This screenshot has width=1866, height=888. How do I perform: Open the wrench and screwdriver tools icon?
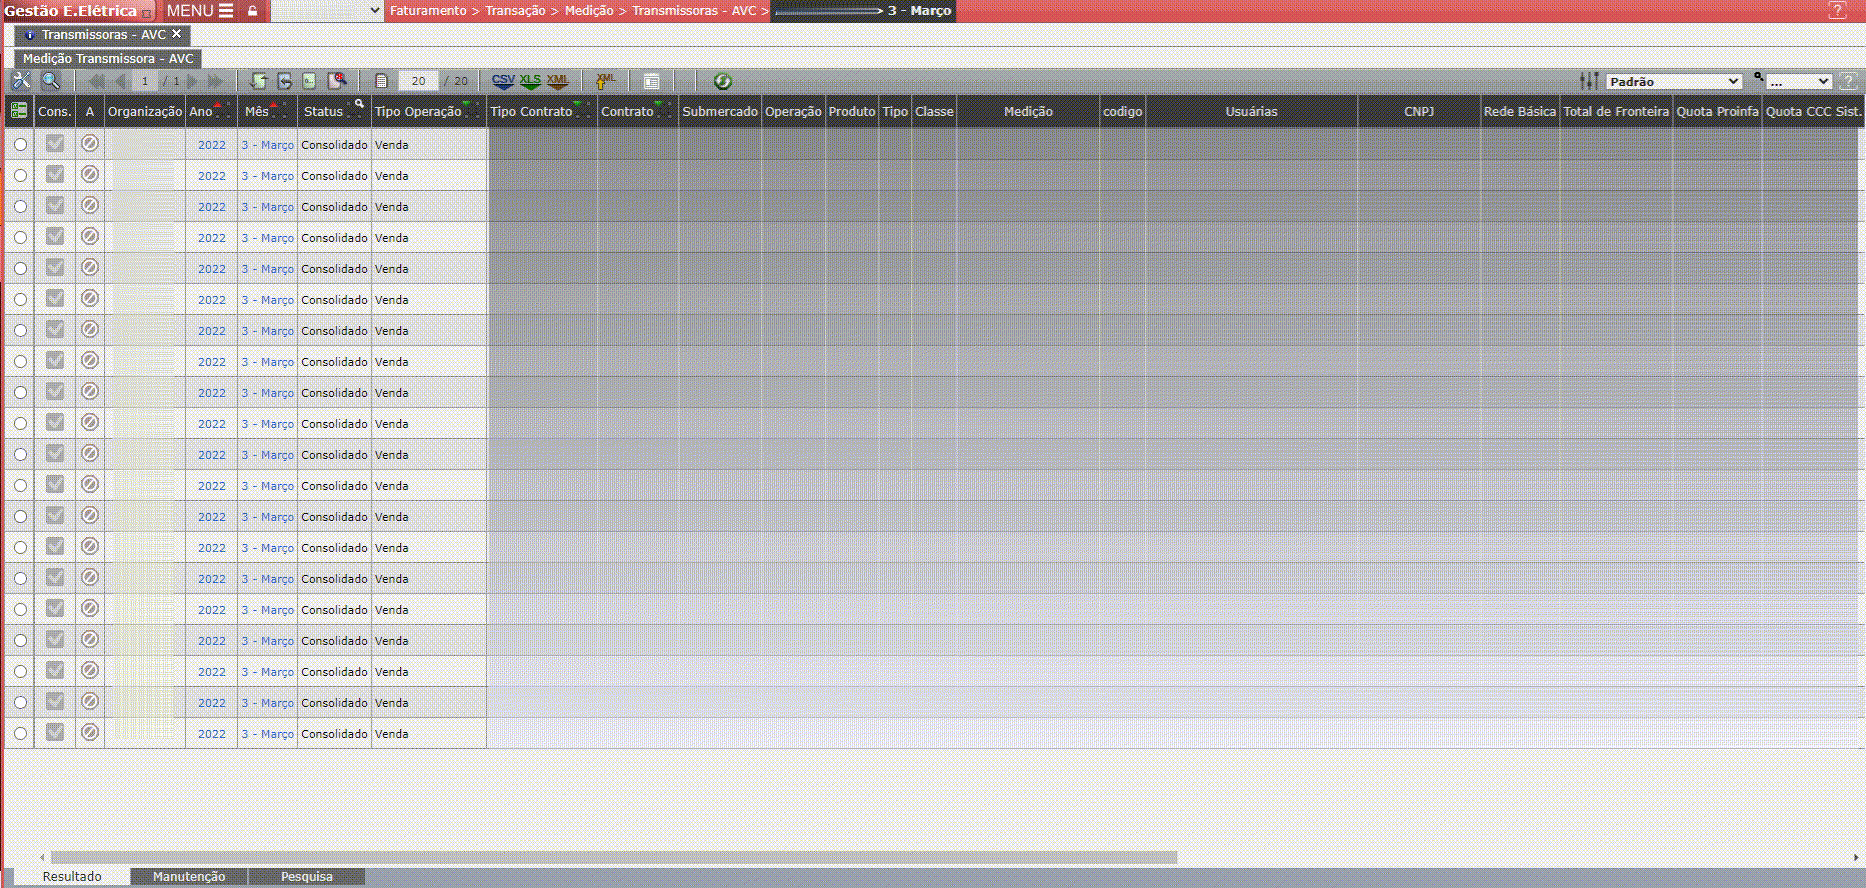[x=20, y=81]
